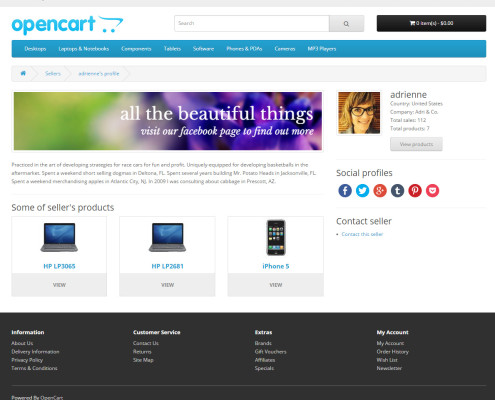Open the HP LP3065 title link

point(59,266)
